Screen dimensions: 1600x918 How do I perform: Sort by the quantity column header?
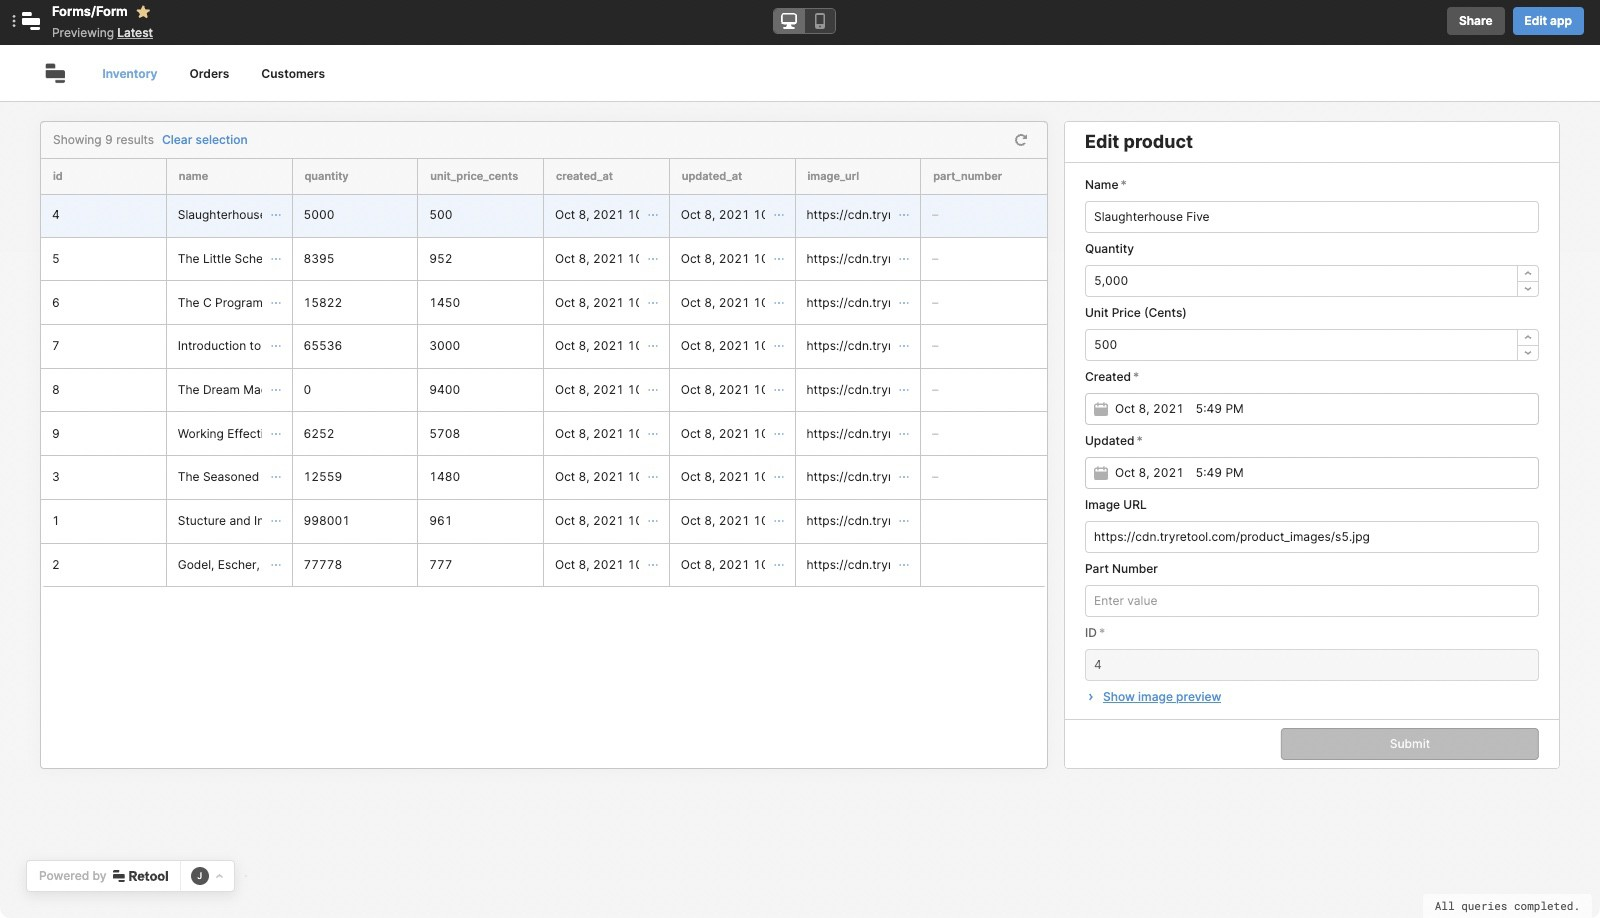tap(355, 176)
